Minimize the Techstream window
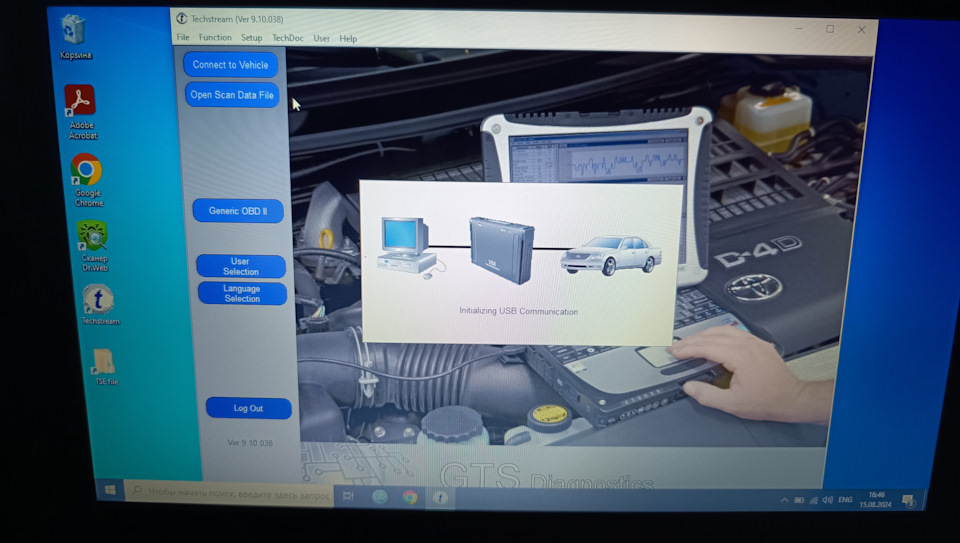This screenshot has height=543, width=960. 799,28
